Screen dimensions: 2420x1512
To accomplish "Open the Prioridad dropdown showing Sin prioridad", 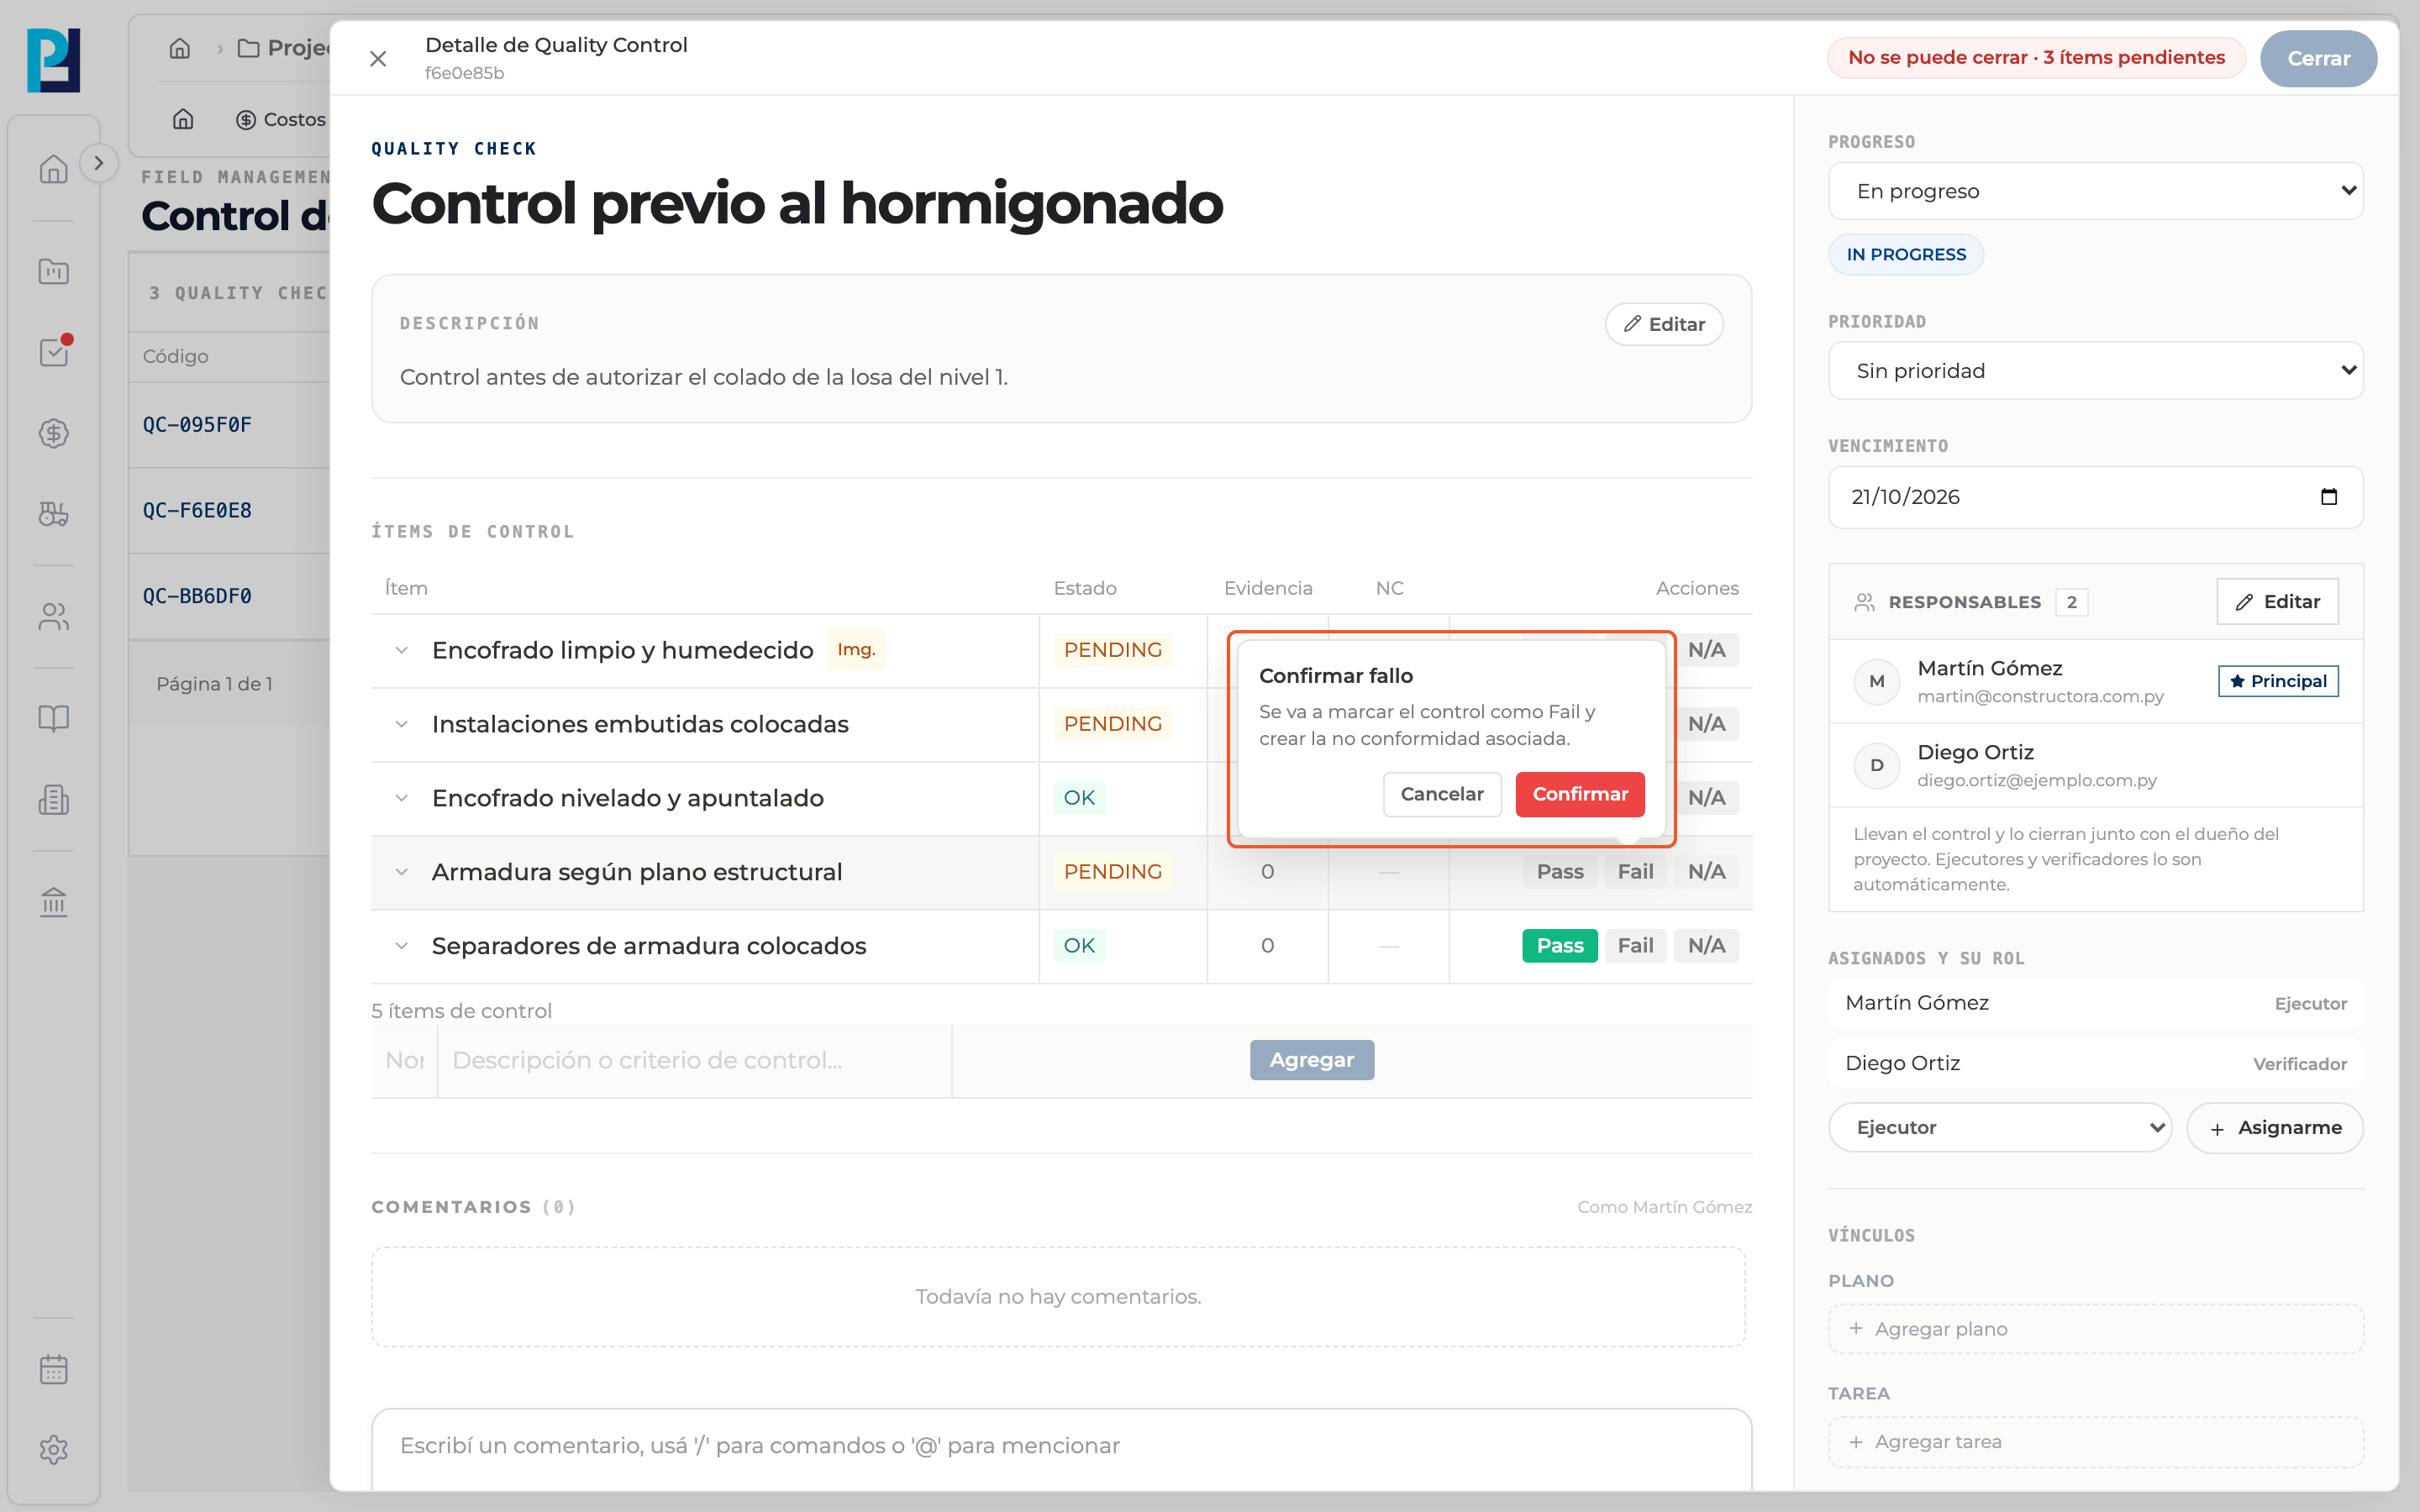I will click(x=2095, y=371).
